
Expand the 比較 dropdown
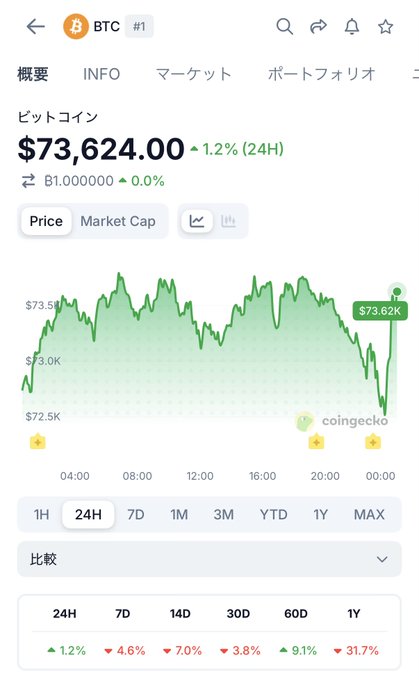[210, 559]
